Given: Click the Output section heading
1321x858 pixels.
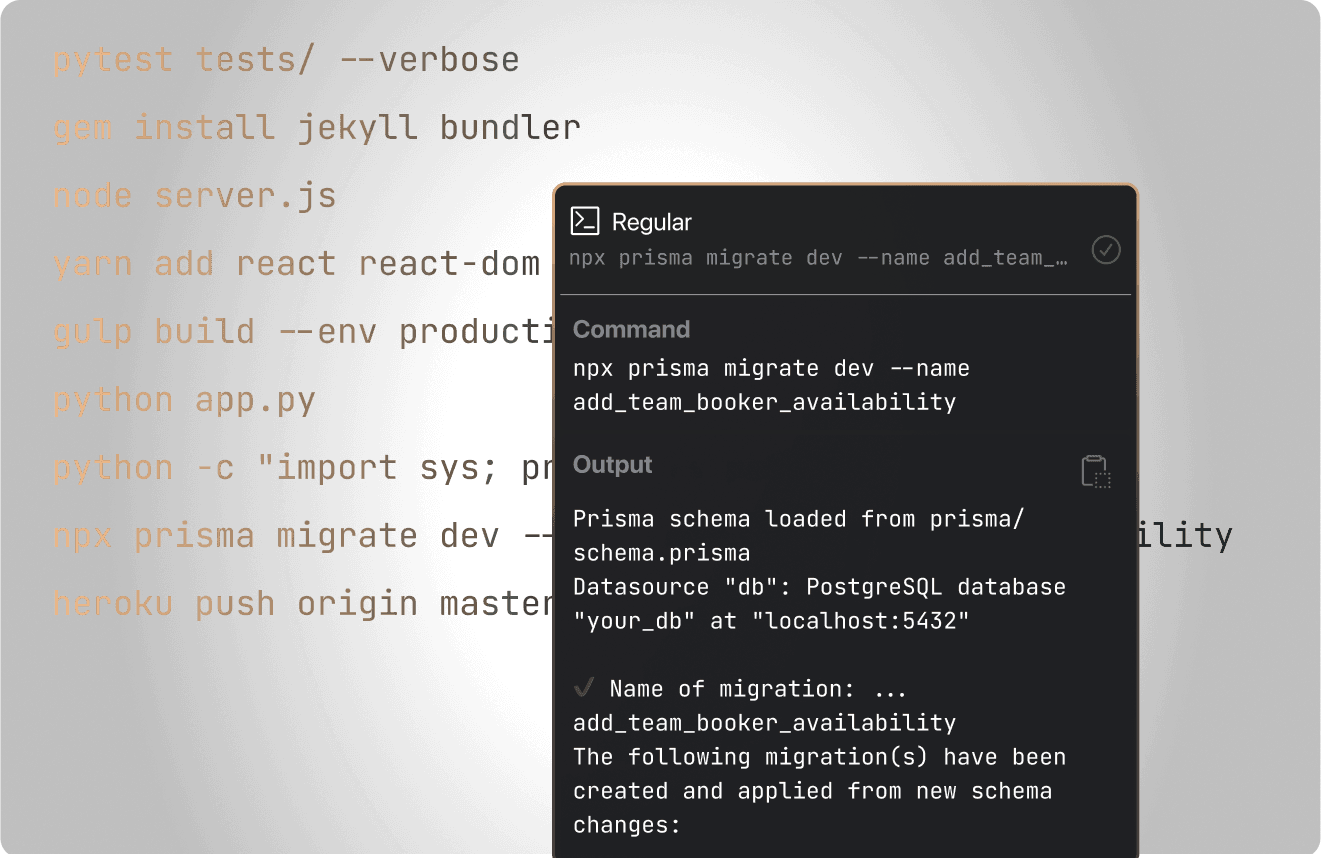Looking at the screenshot, I should pyautogui.click(x=613, y=465).
